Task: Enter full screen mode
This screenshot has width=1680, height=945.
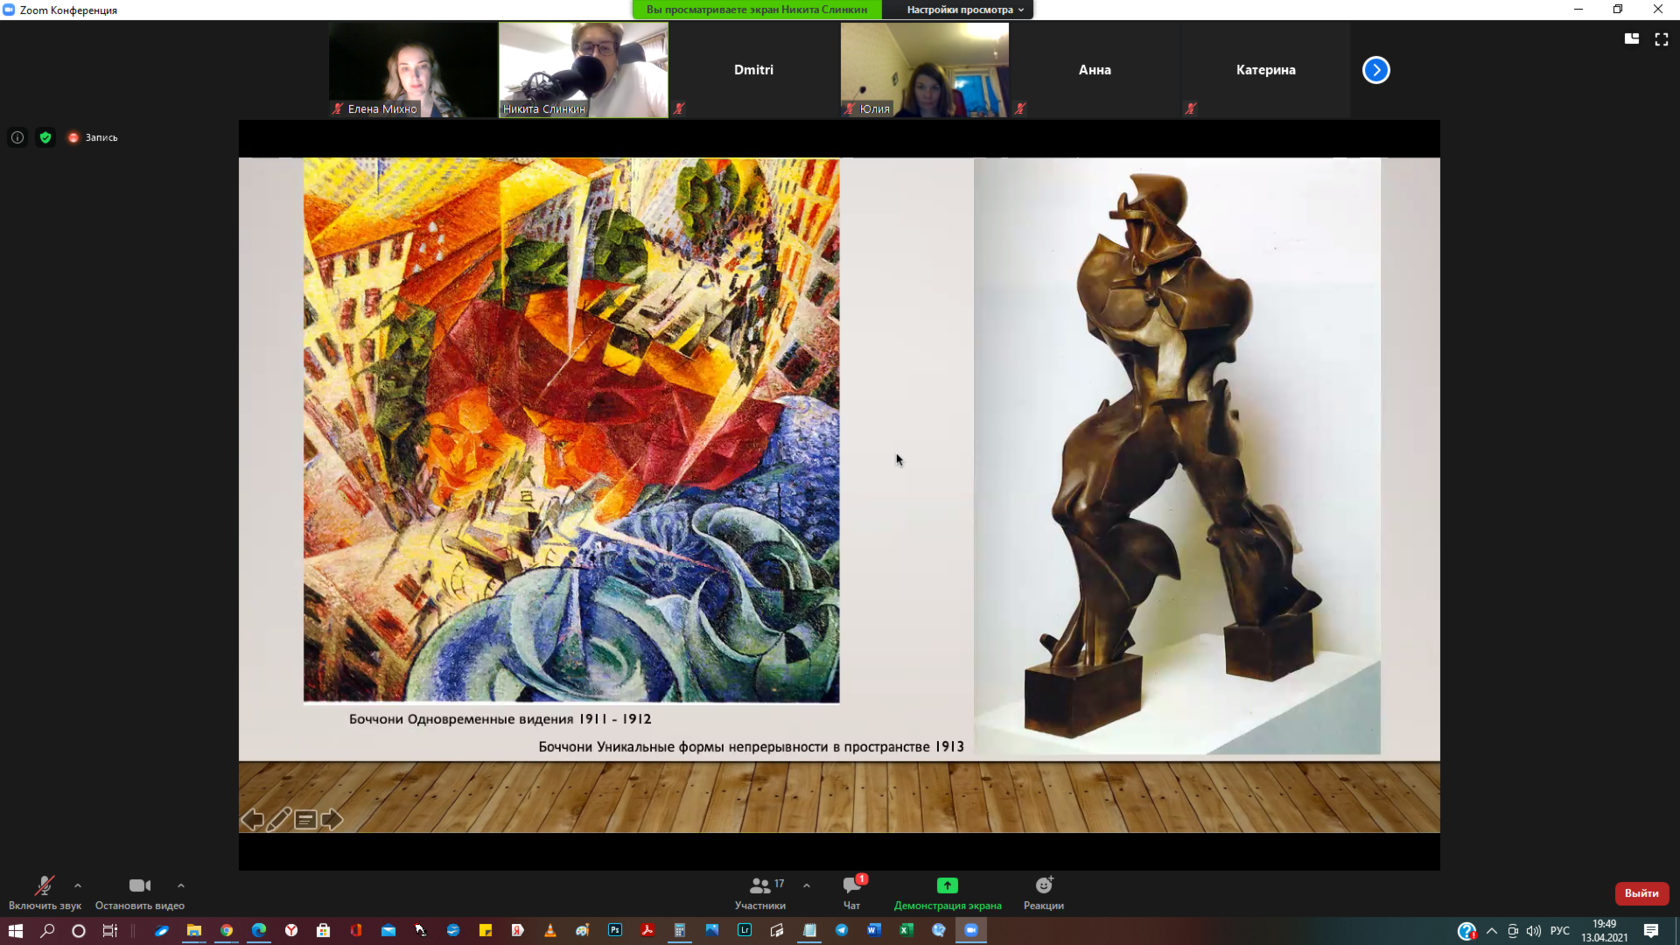Action: coord(1661,39)
